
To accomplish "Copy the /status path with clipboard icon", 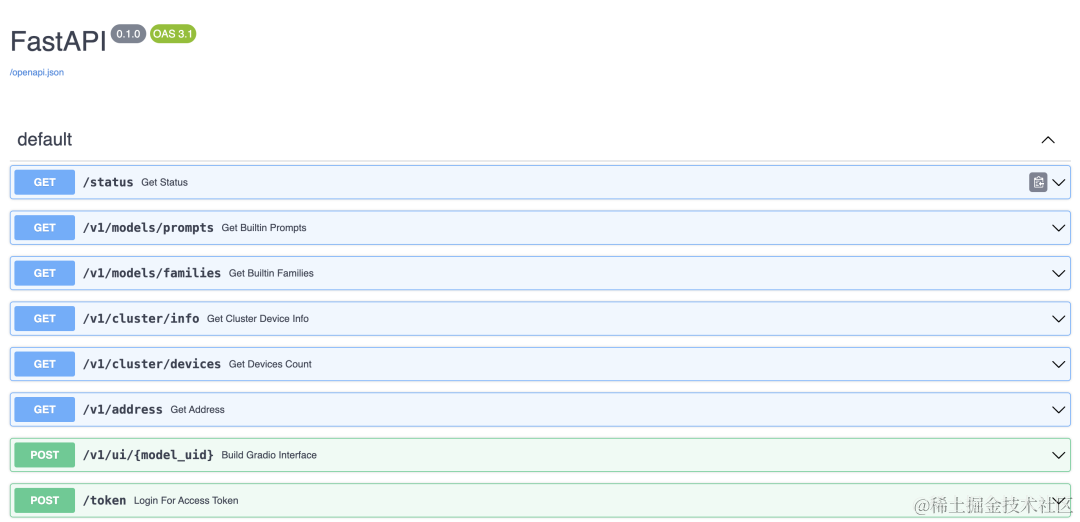I will pos(1038,182).
